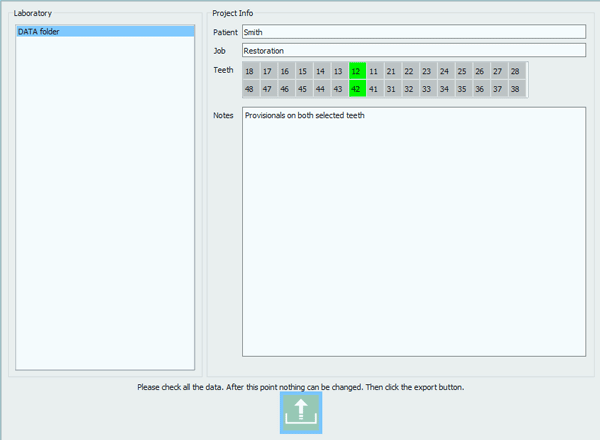Screen dimensions: 600x440
Task: Toggle tooth 28 in upper row
Action: point(515,71)
